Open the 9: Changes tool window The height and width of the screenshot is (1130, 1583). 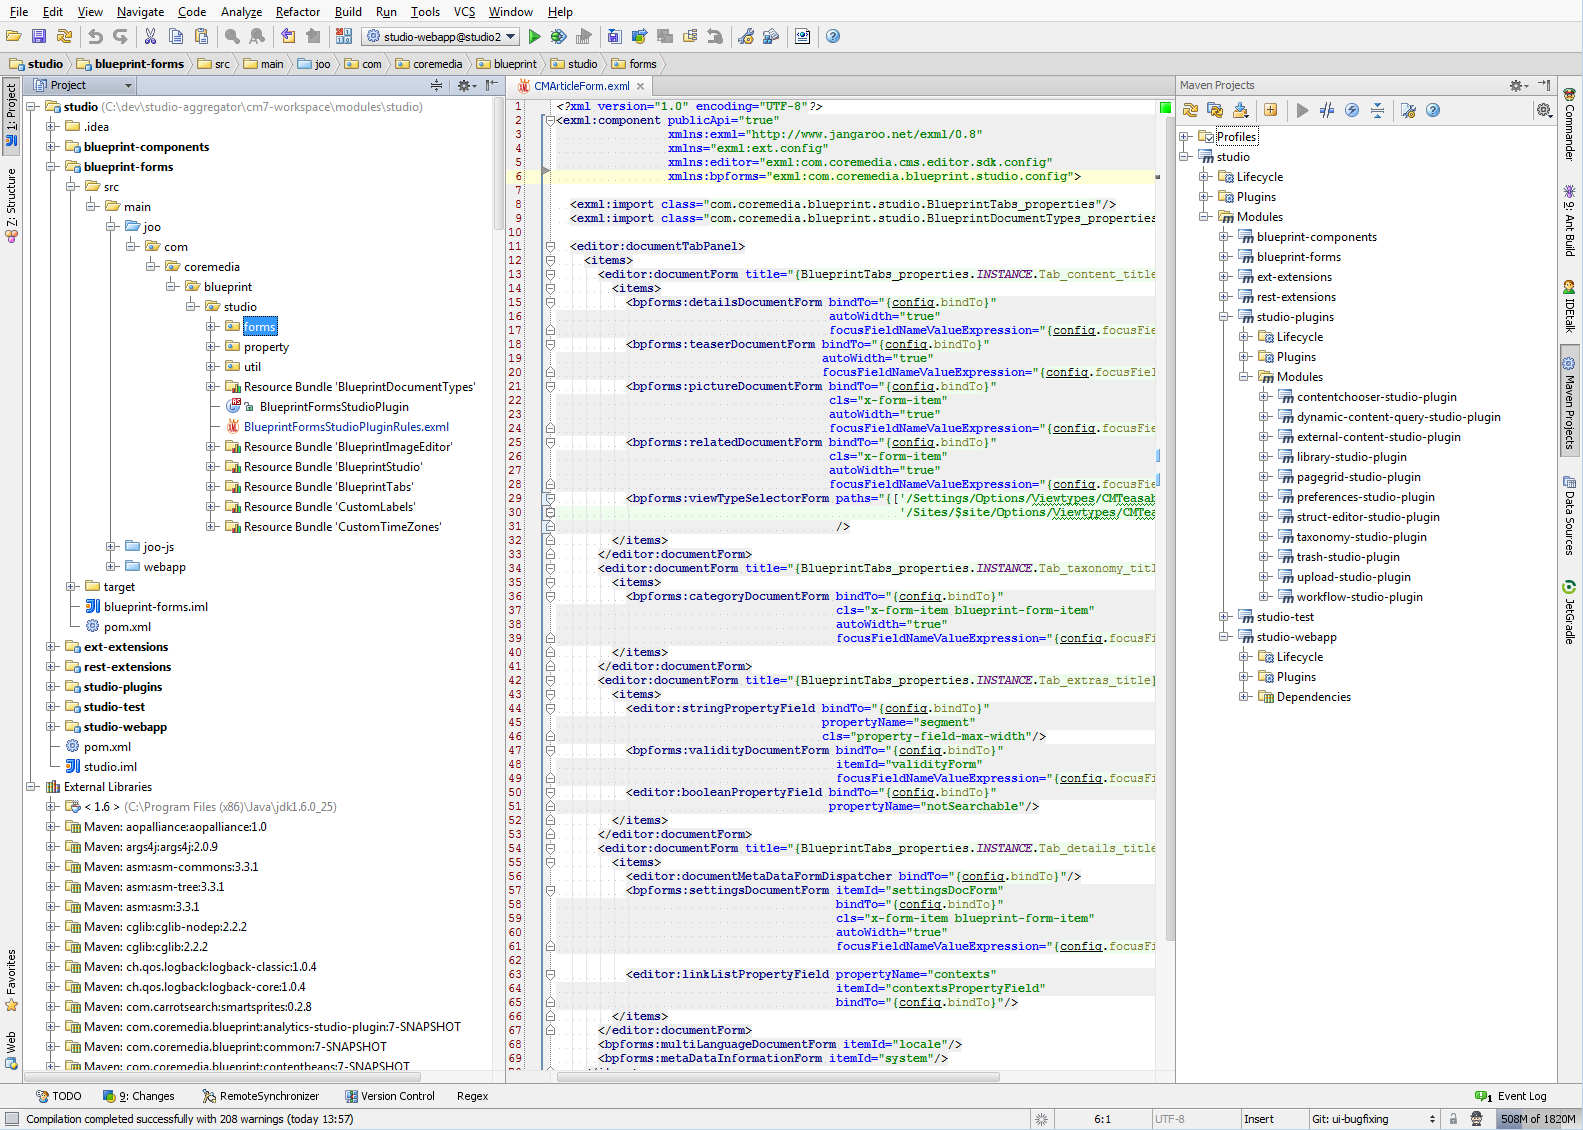click(138, 1096)
